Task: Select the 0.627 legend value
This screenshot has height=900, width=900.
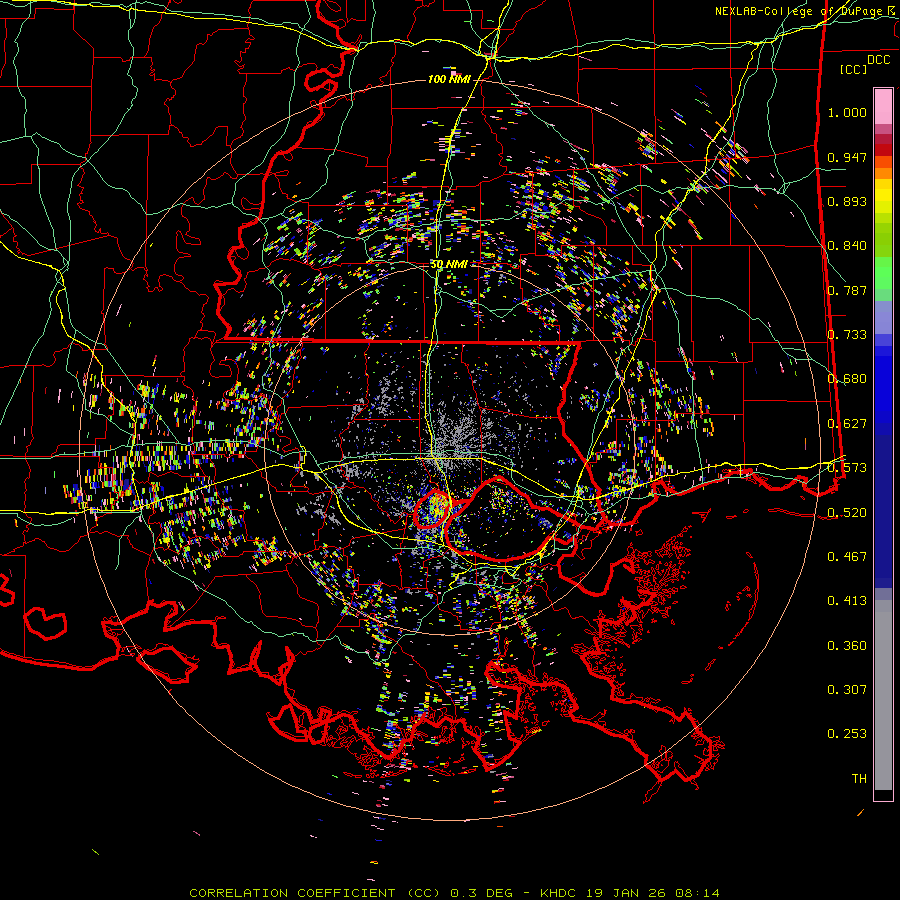Action: pos(847,424)
